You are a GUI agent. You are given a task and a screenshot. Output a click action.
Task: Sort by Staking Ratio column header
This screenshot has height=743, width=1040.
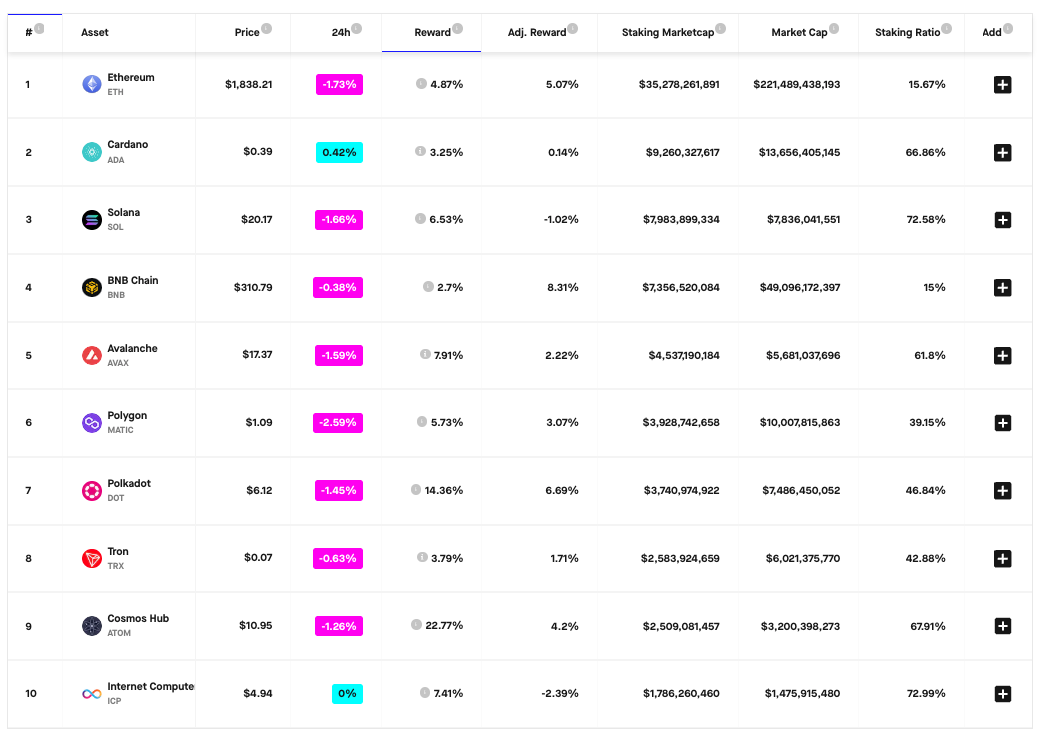click(x=907, y=33)
